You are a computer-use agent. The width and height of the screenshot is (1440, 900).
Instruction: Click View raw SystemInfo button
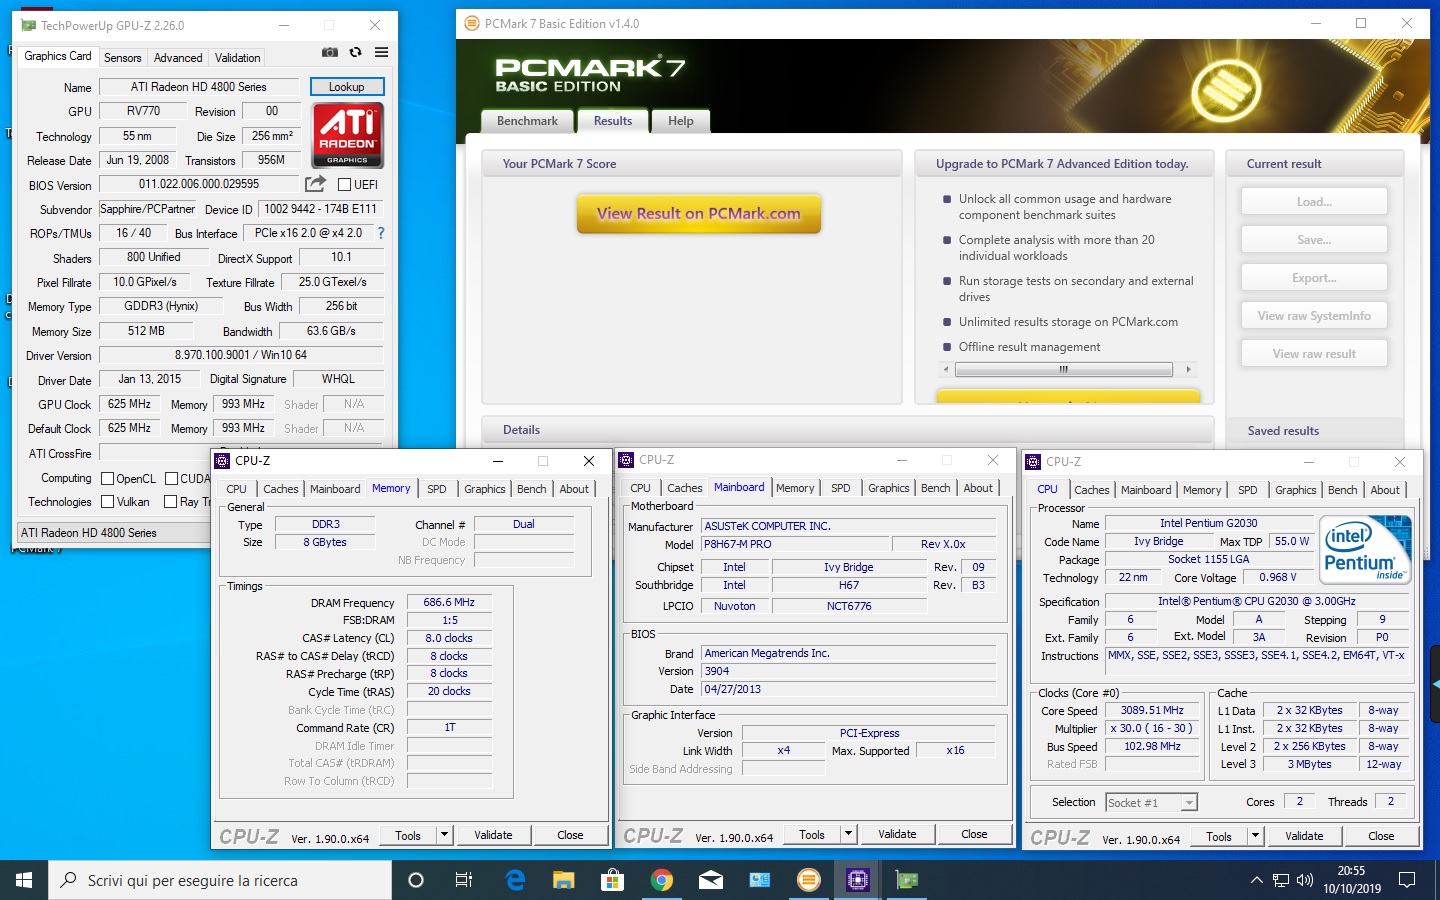pyautogui.click(x=1314, y=316)
